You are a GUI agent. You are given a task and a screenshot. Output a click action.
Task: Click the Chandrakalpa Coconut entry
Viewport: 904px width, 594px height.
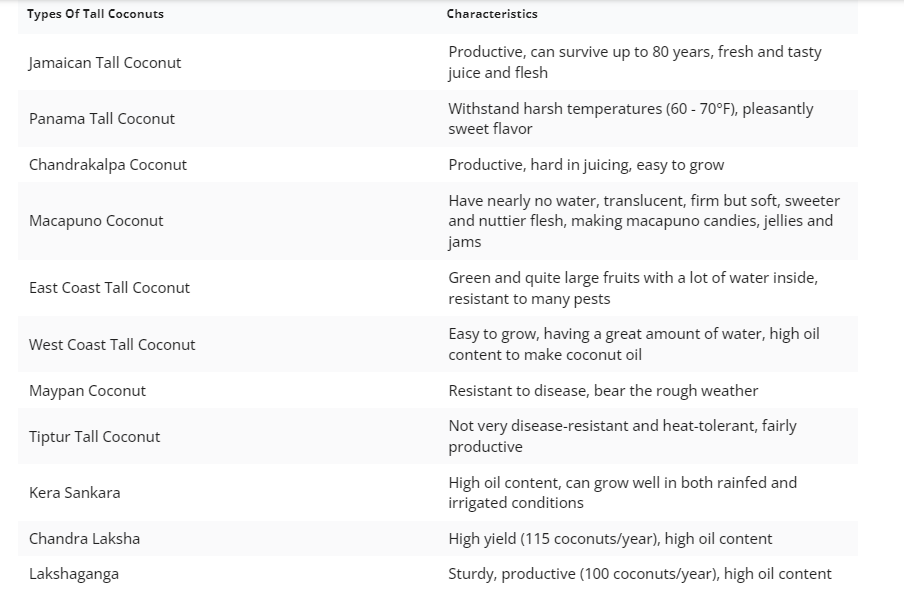click(x=108, y=164)
